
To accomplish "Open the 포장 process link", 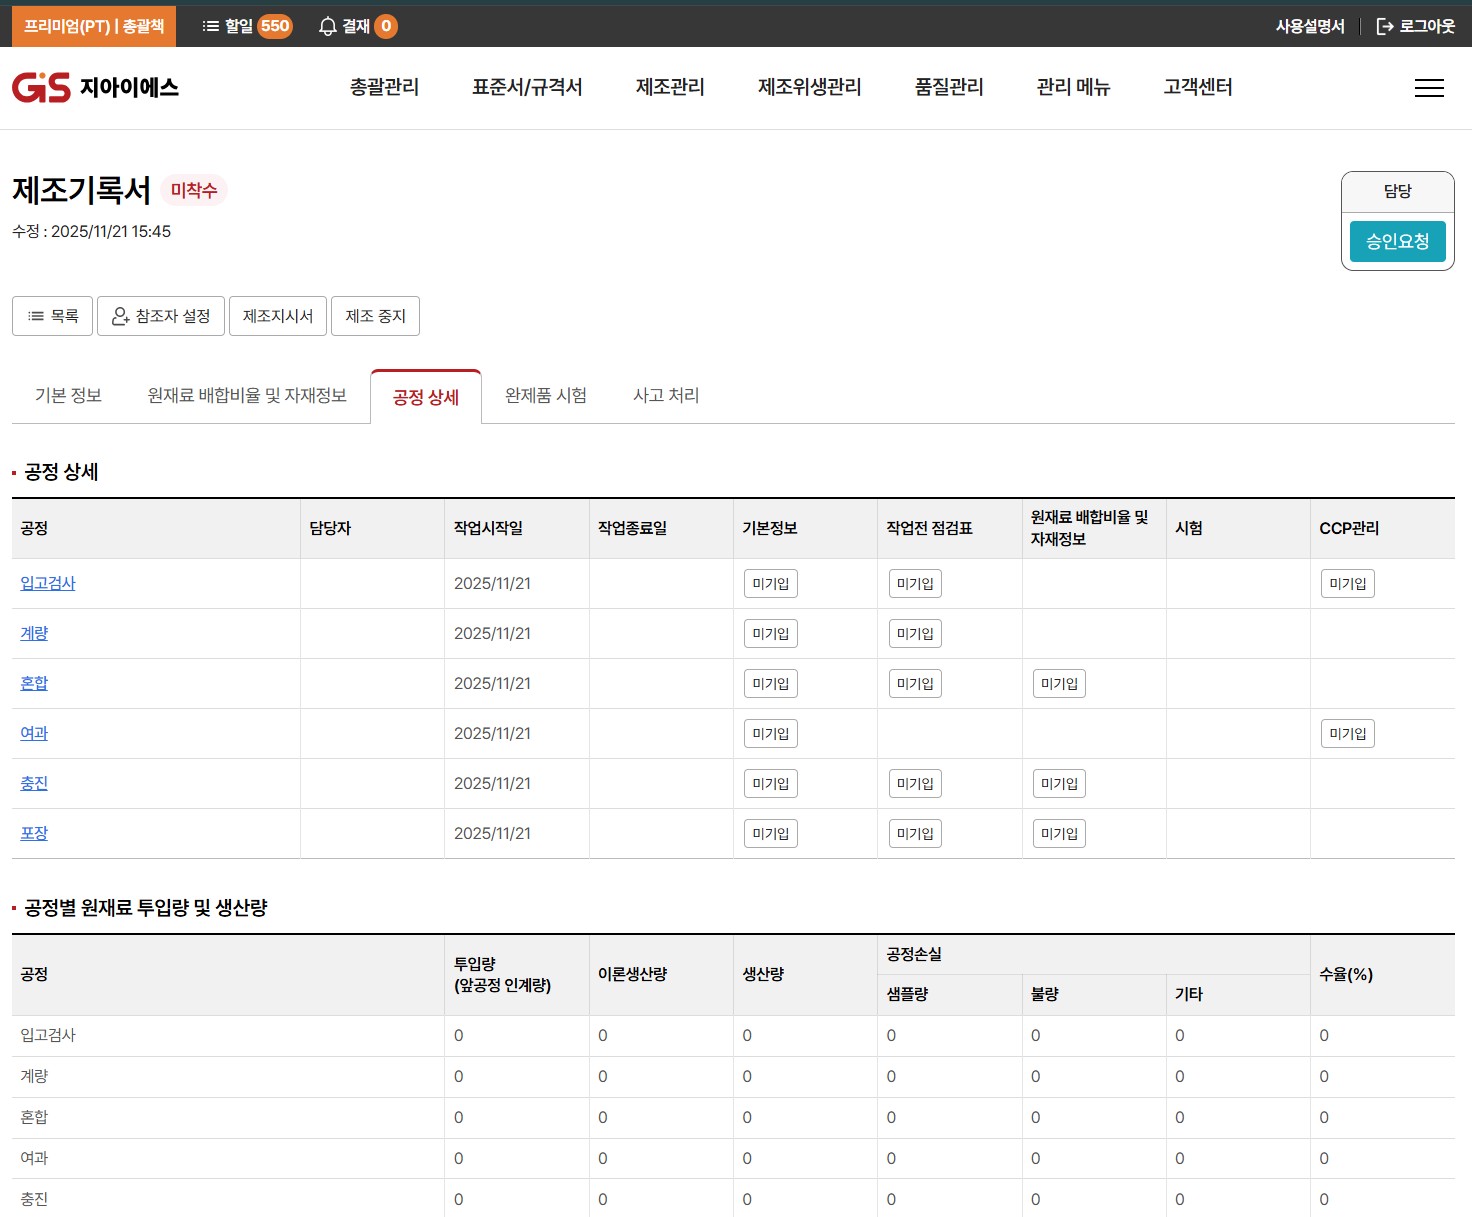I will (x=34, y=833).
